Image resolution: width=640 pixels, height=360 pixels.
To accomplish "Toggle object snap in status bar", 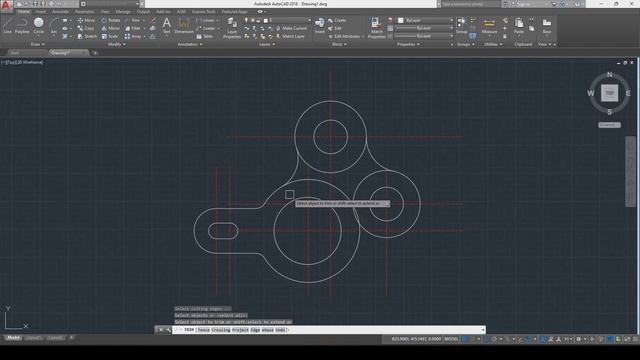I will [528, 339].
